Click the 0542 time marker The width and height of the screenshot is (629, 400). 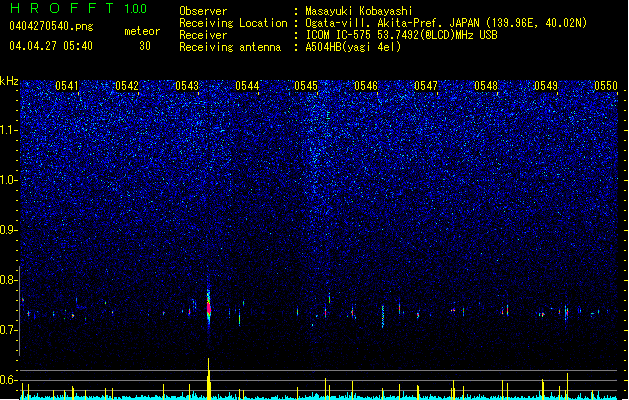coord(127,86)
